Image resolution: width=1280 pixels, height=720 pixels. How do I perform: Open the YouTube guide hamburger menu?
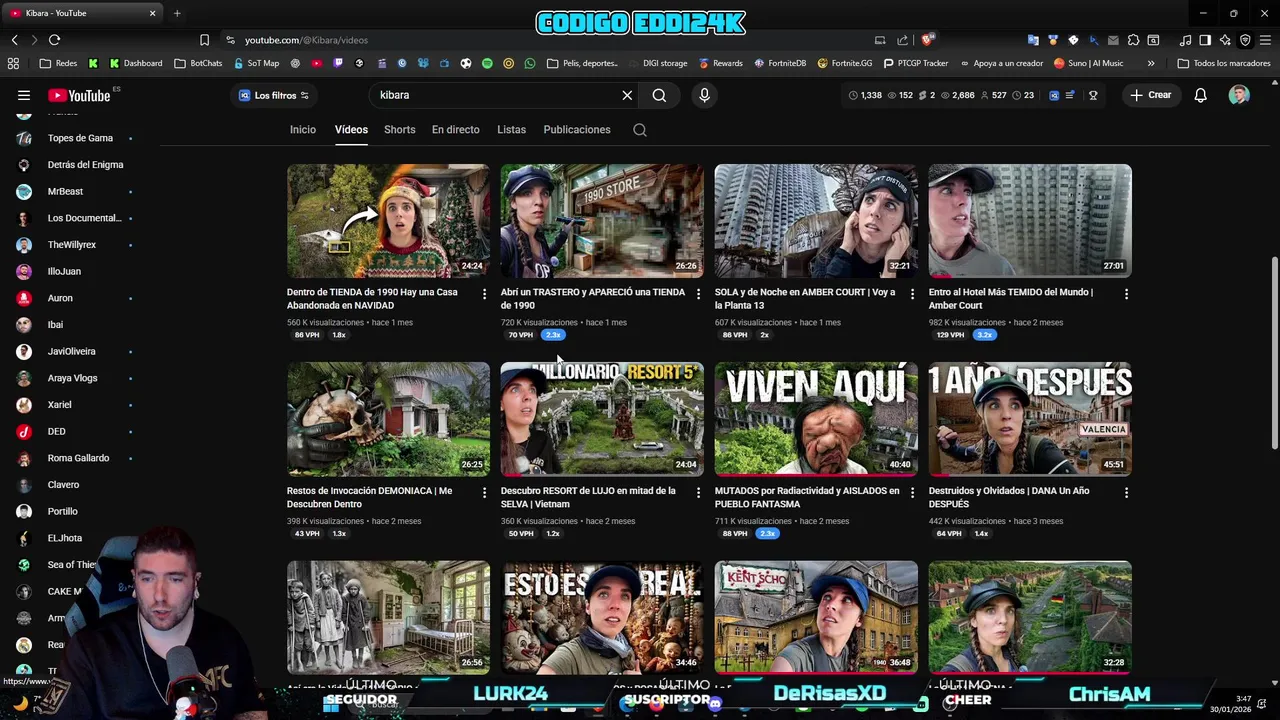[23, 95]
